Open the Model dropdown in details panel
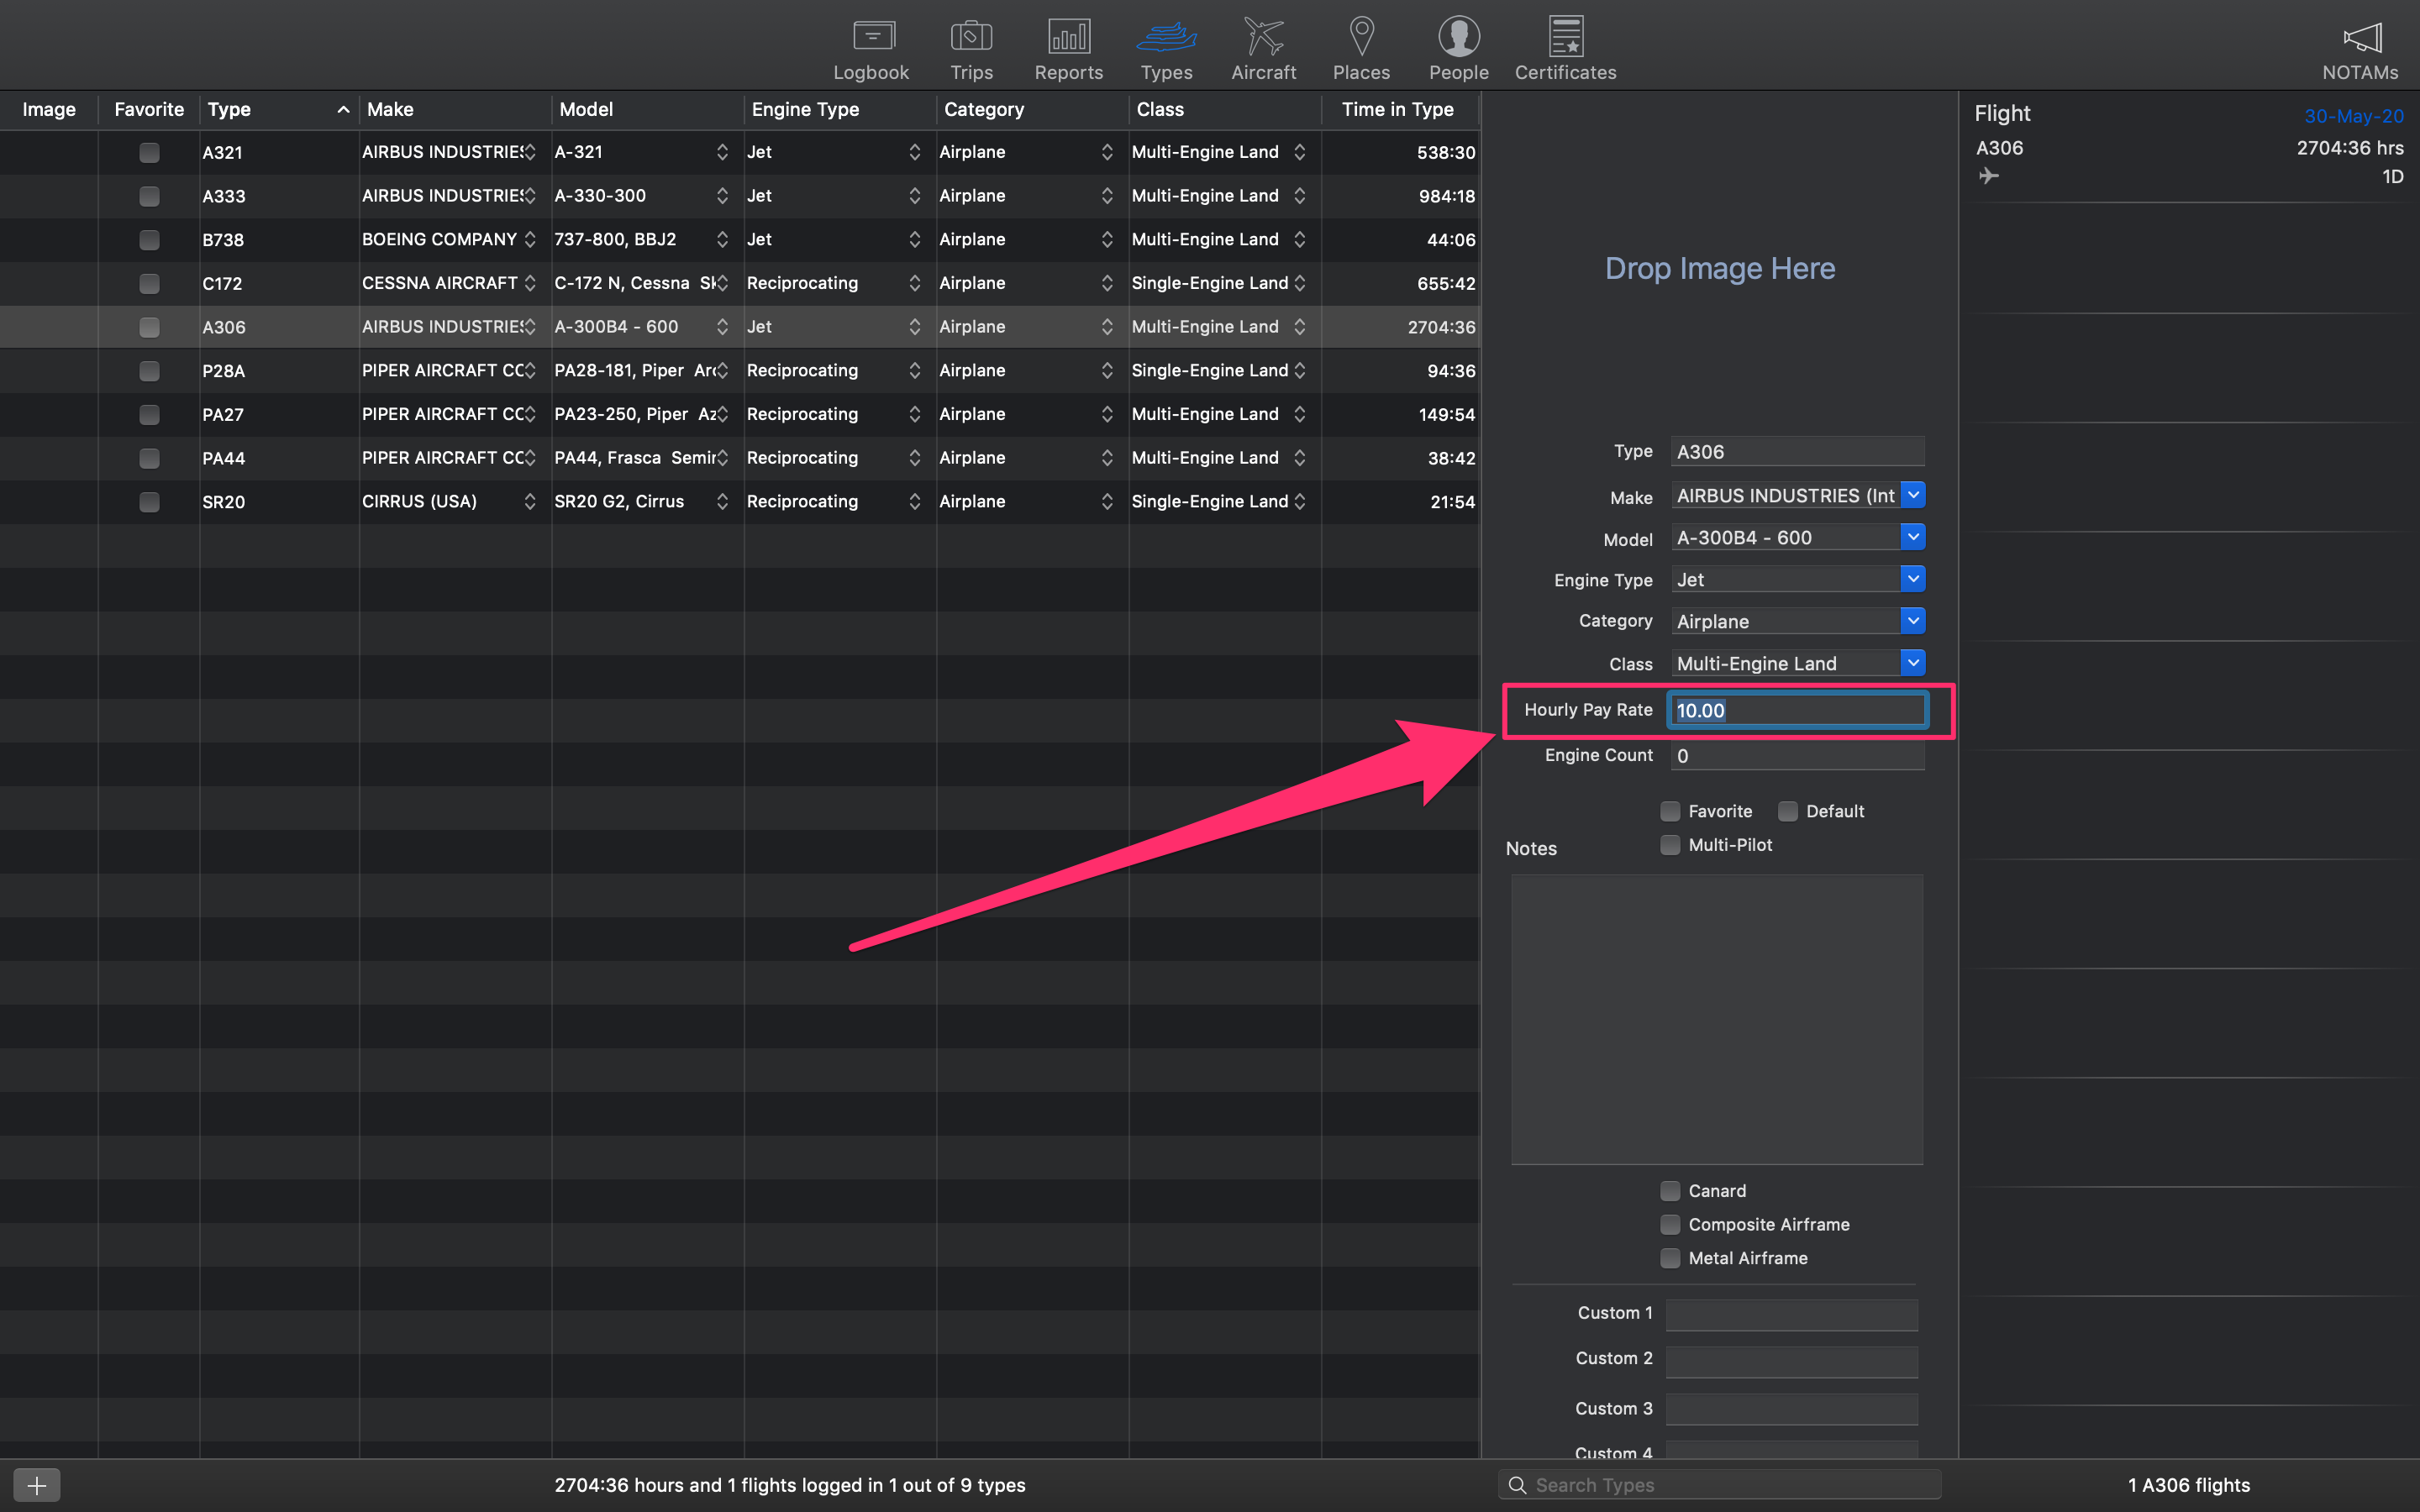The image size is (2420, 1512). [x=1912, y=537]
